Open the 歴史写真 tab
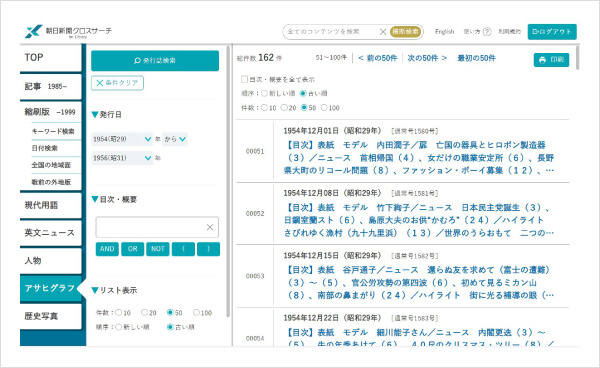The image size is (600, 368). click(51, 316)
